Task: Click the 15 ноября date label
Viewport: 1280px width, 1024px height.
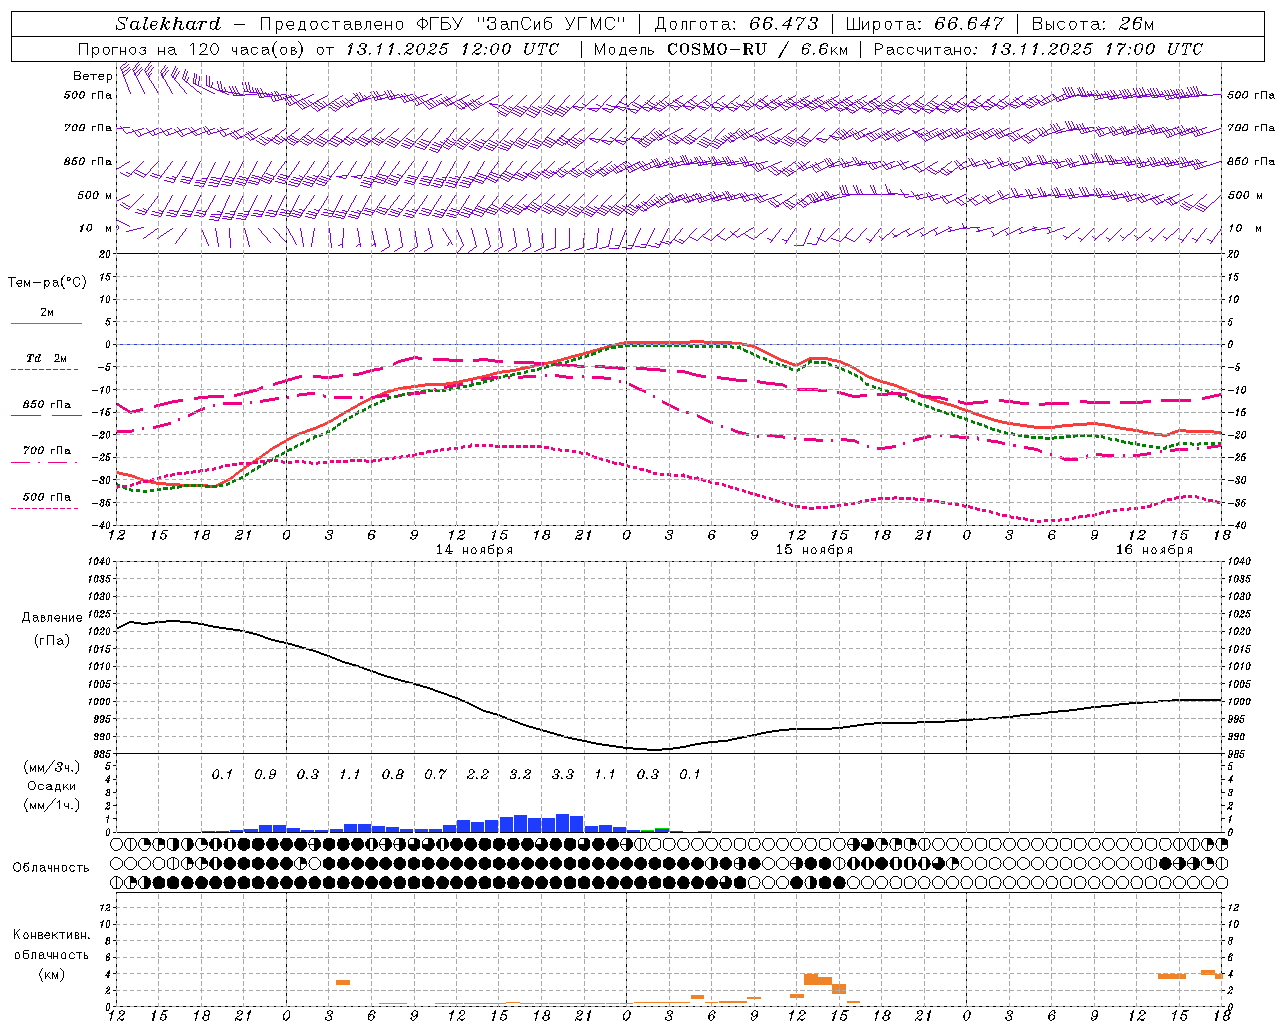Action: point(814,550)
